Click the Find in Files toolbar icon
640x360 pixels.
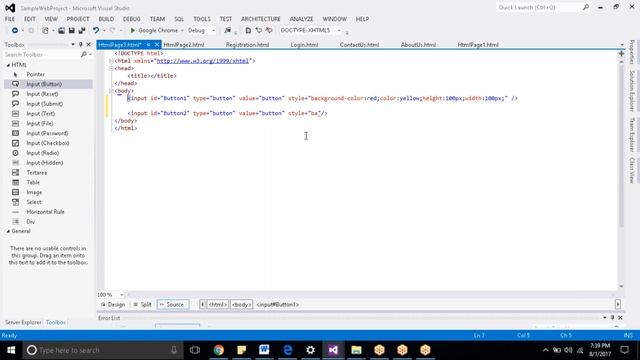click(227, 31)
